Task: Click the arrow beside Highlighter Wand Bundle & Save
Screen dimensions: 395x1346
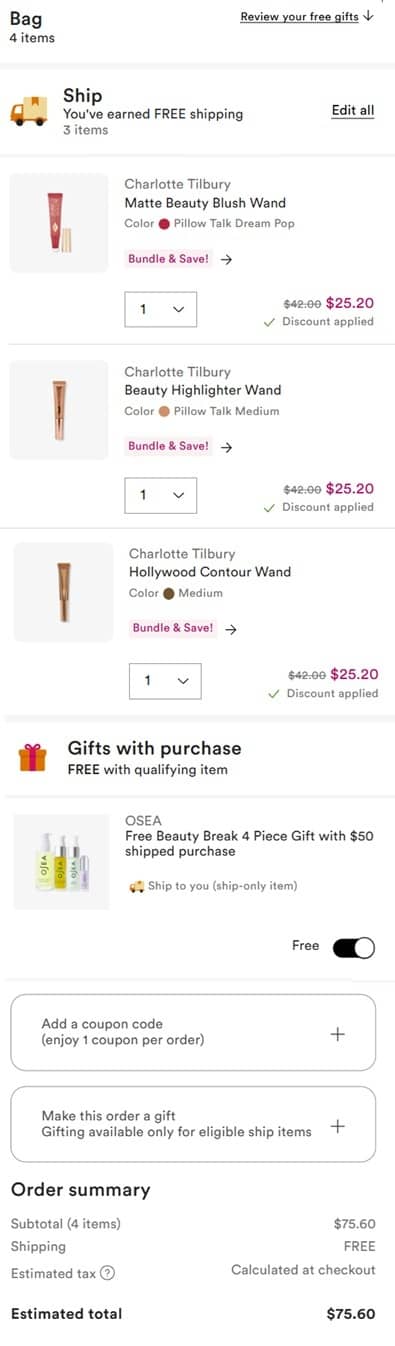Action: pos(227,447)
